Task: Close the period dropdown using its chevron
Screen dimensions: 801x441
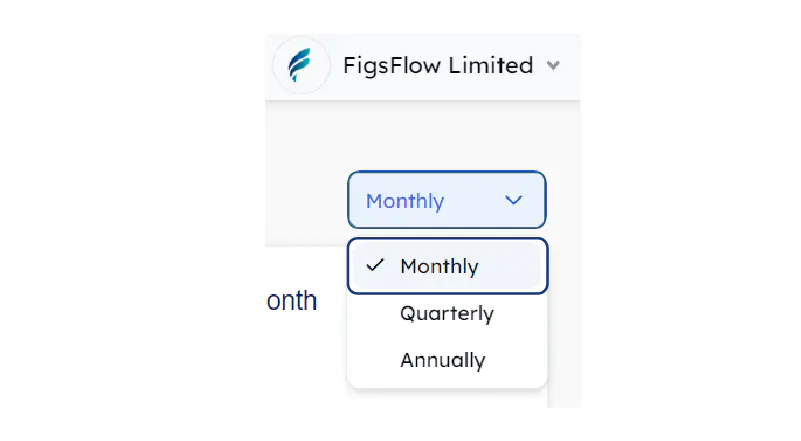Action: click(x=514, y=200)
